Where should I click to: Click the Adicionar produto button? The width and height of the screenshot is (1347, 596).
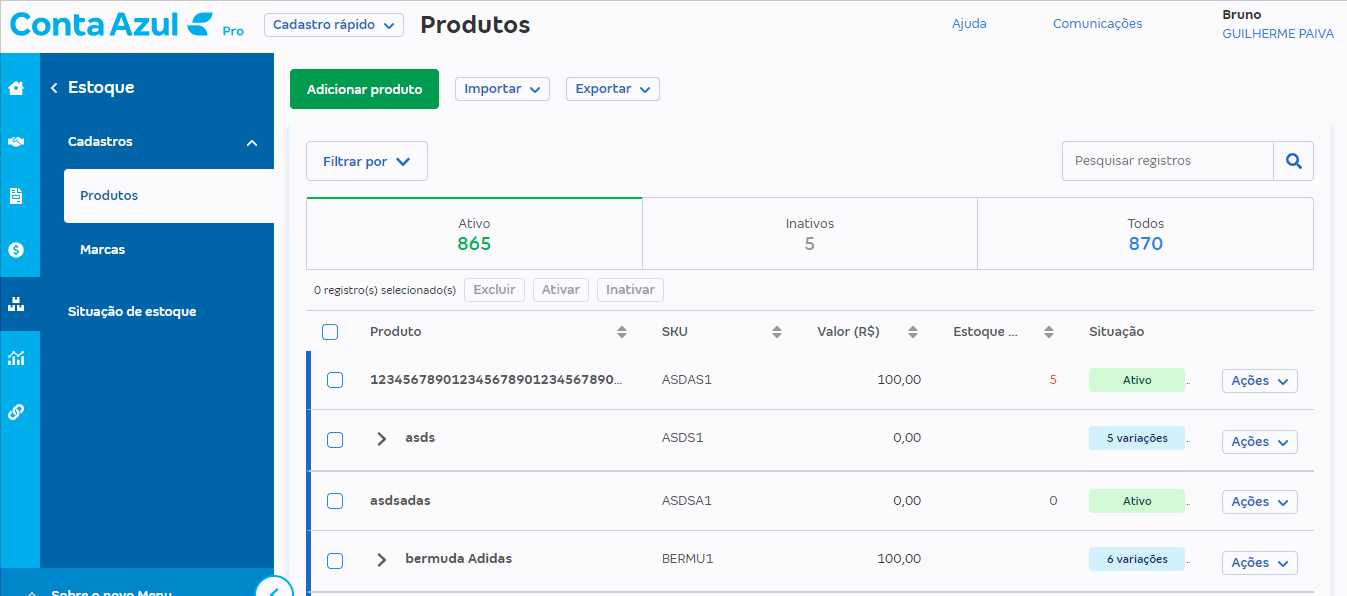(x=364, y=89)
